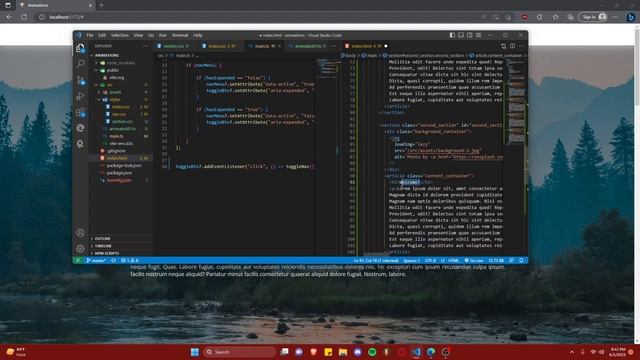Viewport: 640px width, 360px height.
Task: Open the Edge tools icon in the activity bar
Action: (x=80, y=128)
